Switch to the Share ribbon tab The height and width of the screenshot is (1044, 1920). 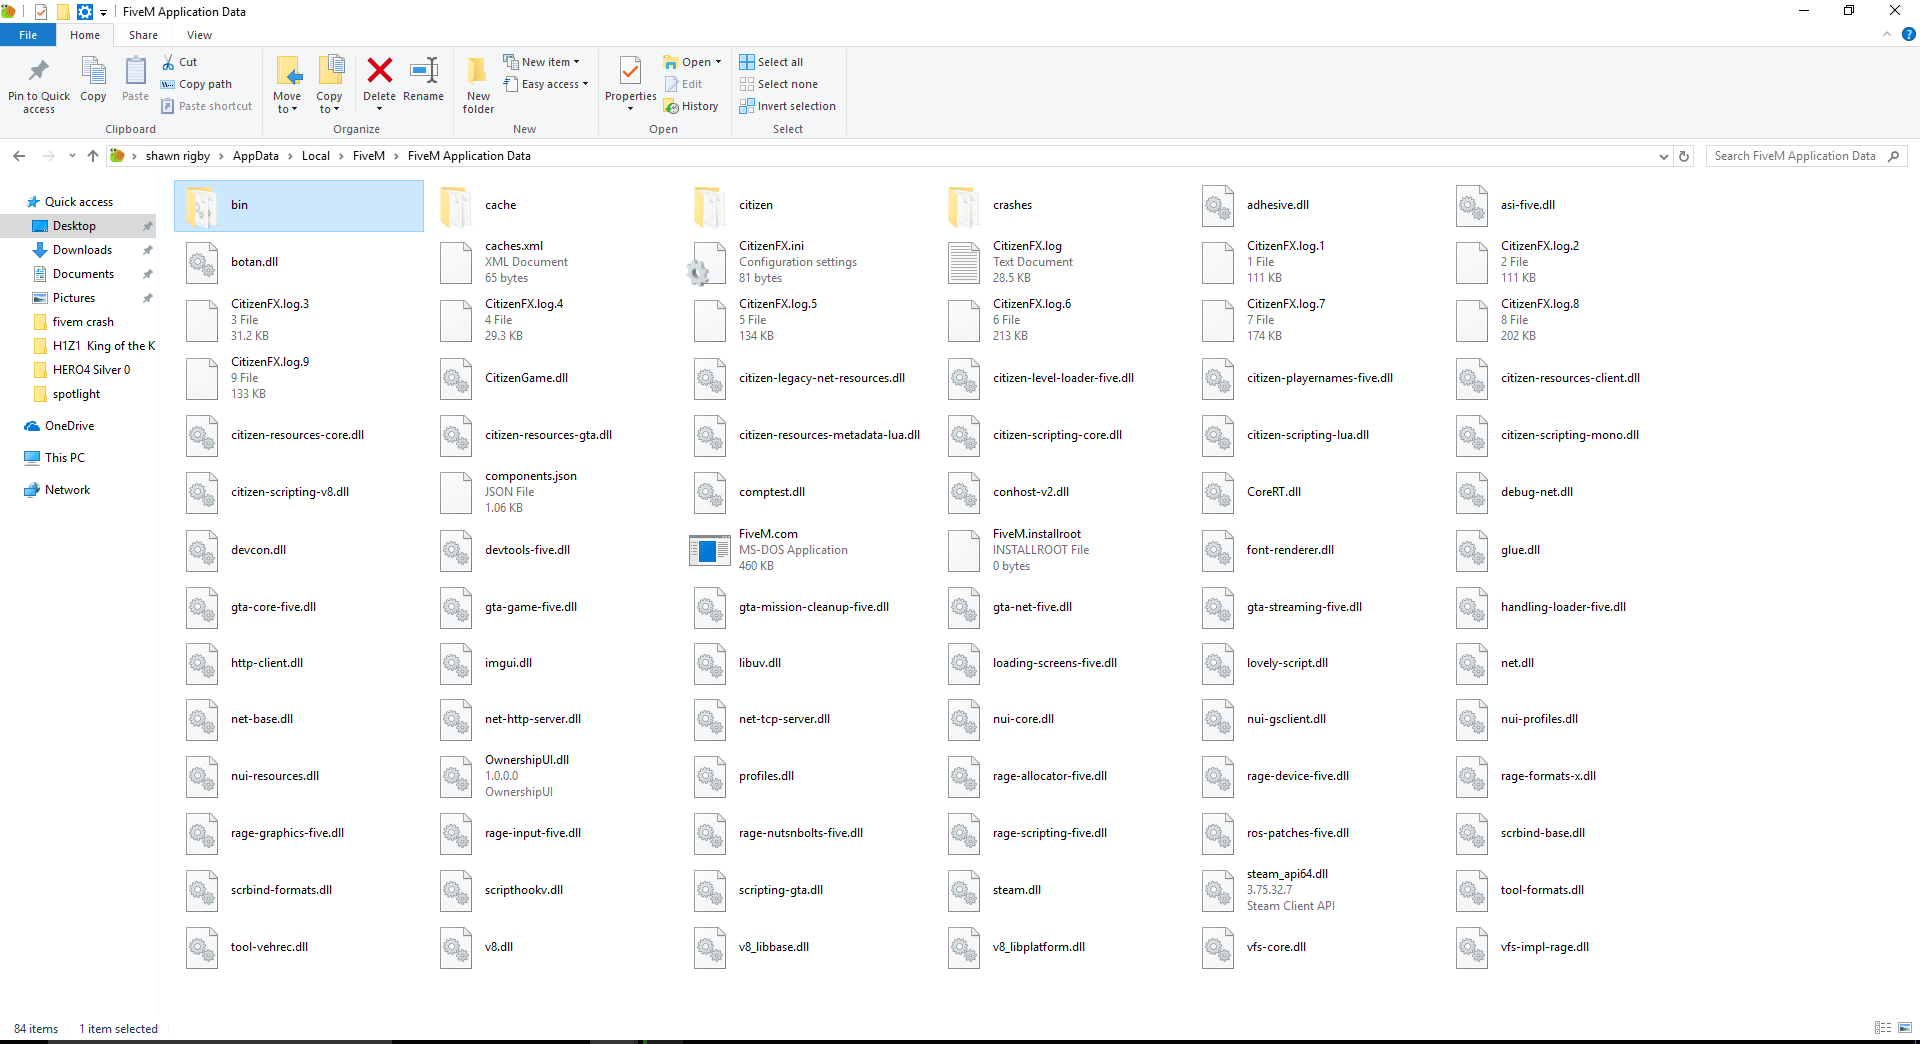tap(143, 35)
